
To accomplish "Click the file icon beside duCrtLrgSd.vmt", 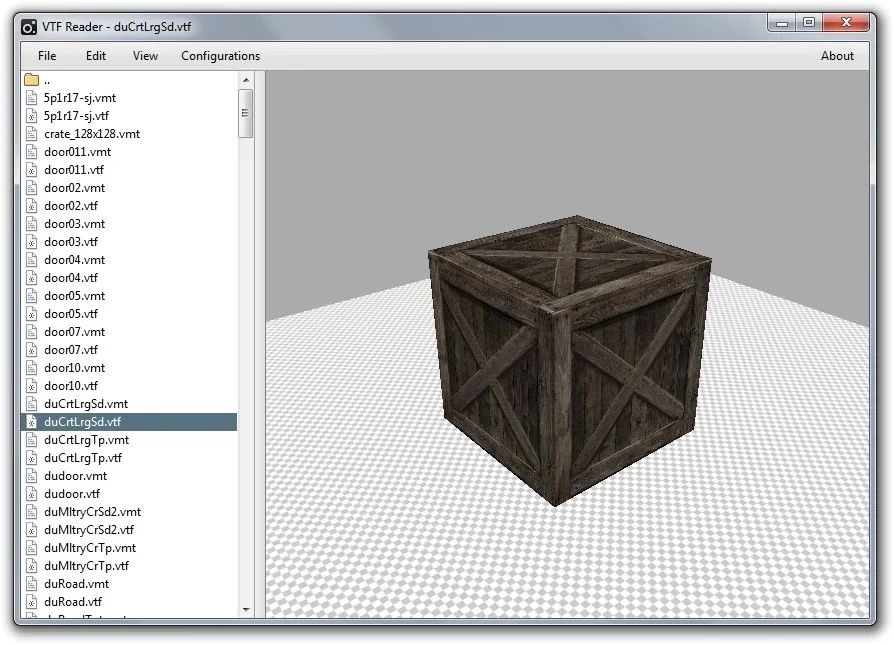I will 31,404.
